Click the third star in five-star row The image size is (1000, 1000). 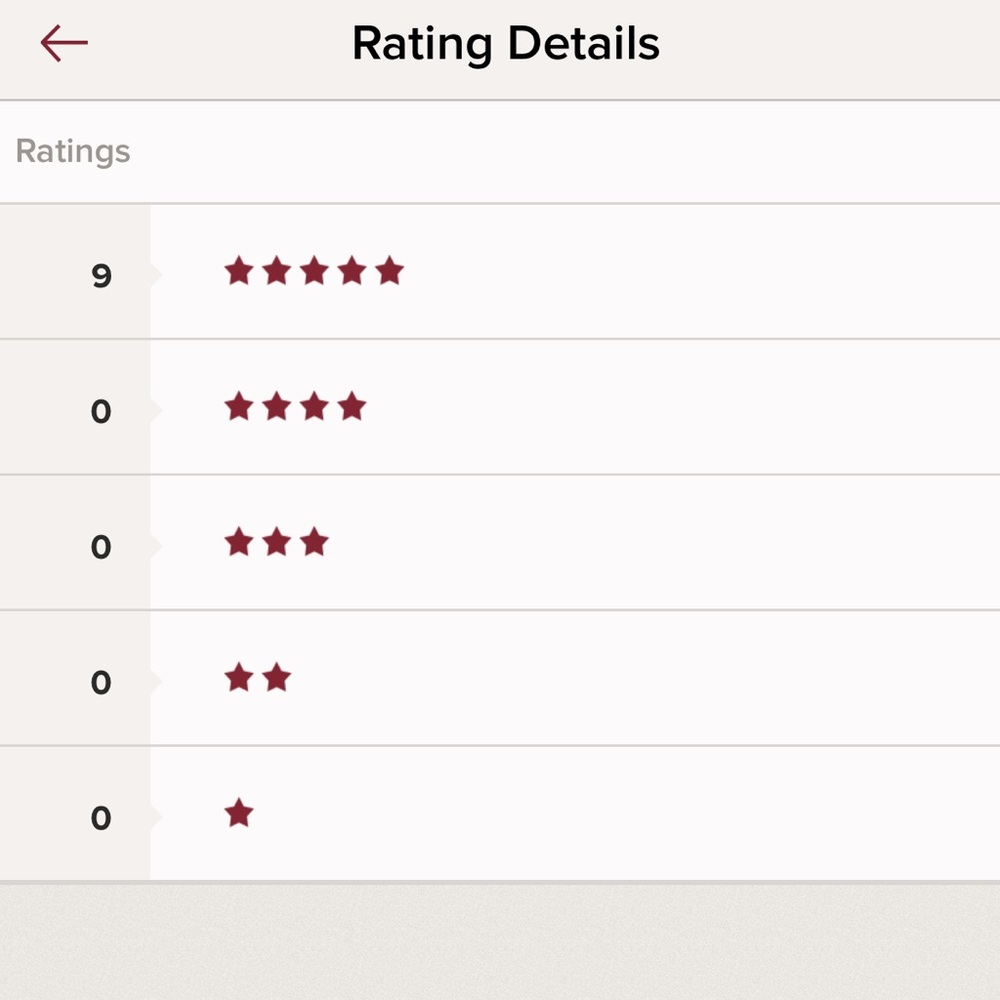tap(314, 270)
